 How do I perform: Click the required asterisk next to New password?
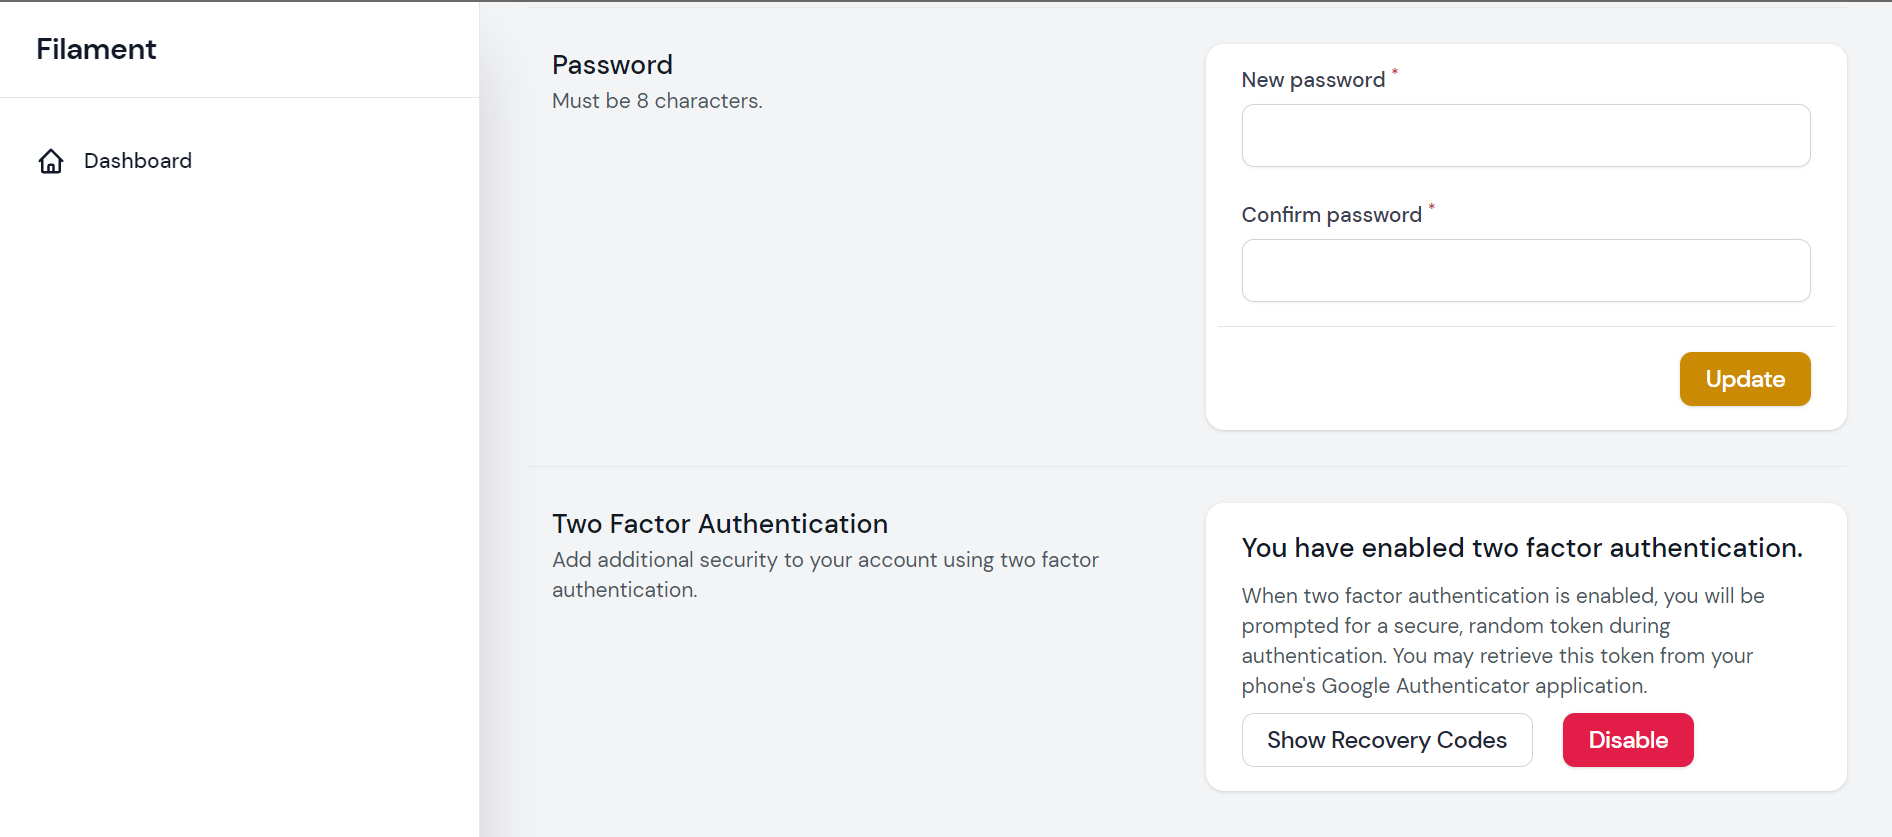1395,72
